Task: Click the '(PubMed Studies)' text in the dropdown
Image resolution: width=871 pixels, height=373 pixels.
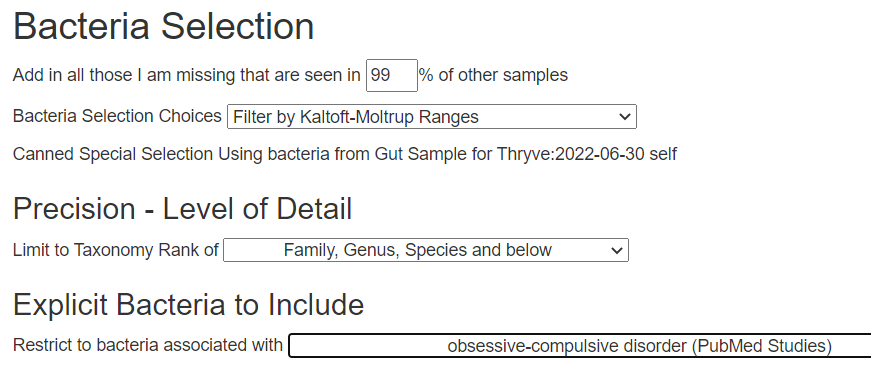Action: (762, 346)
